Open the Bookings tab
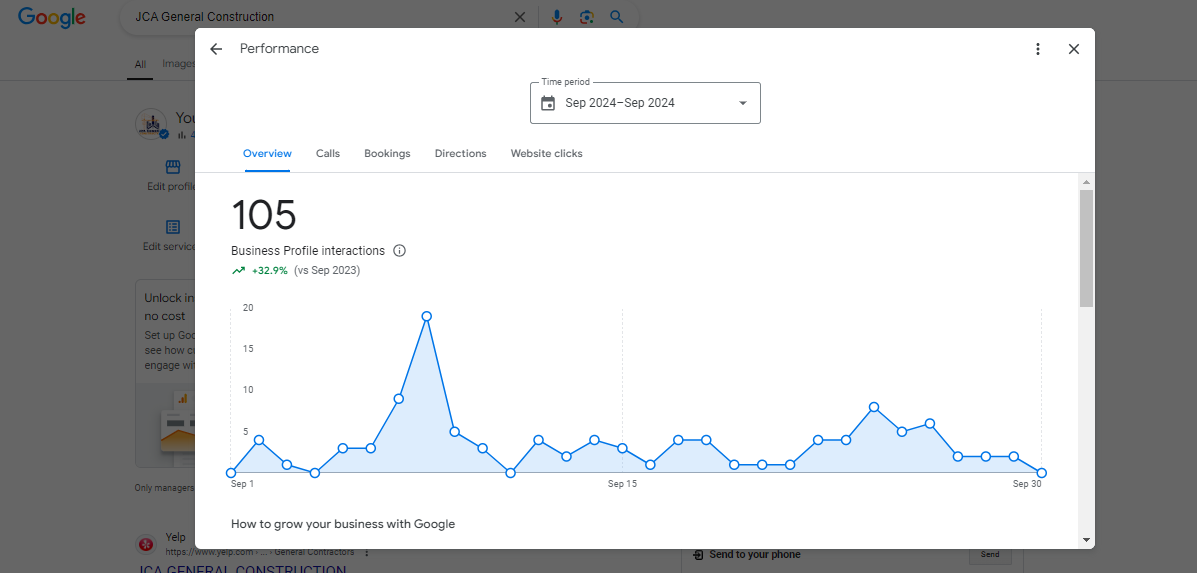This screenshot has width=1197, height=573. point(387,153)
